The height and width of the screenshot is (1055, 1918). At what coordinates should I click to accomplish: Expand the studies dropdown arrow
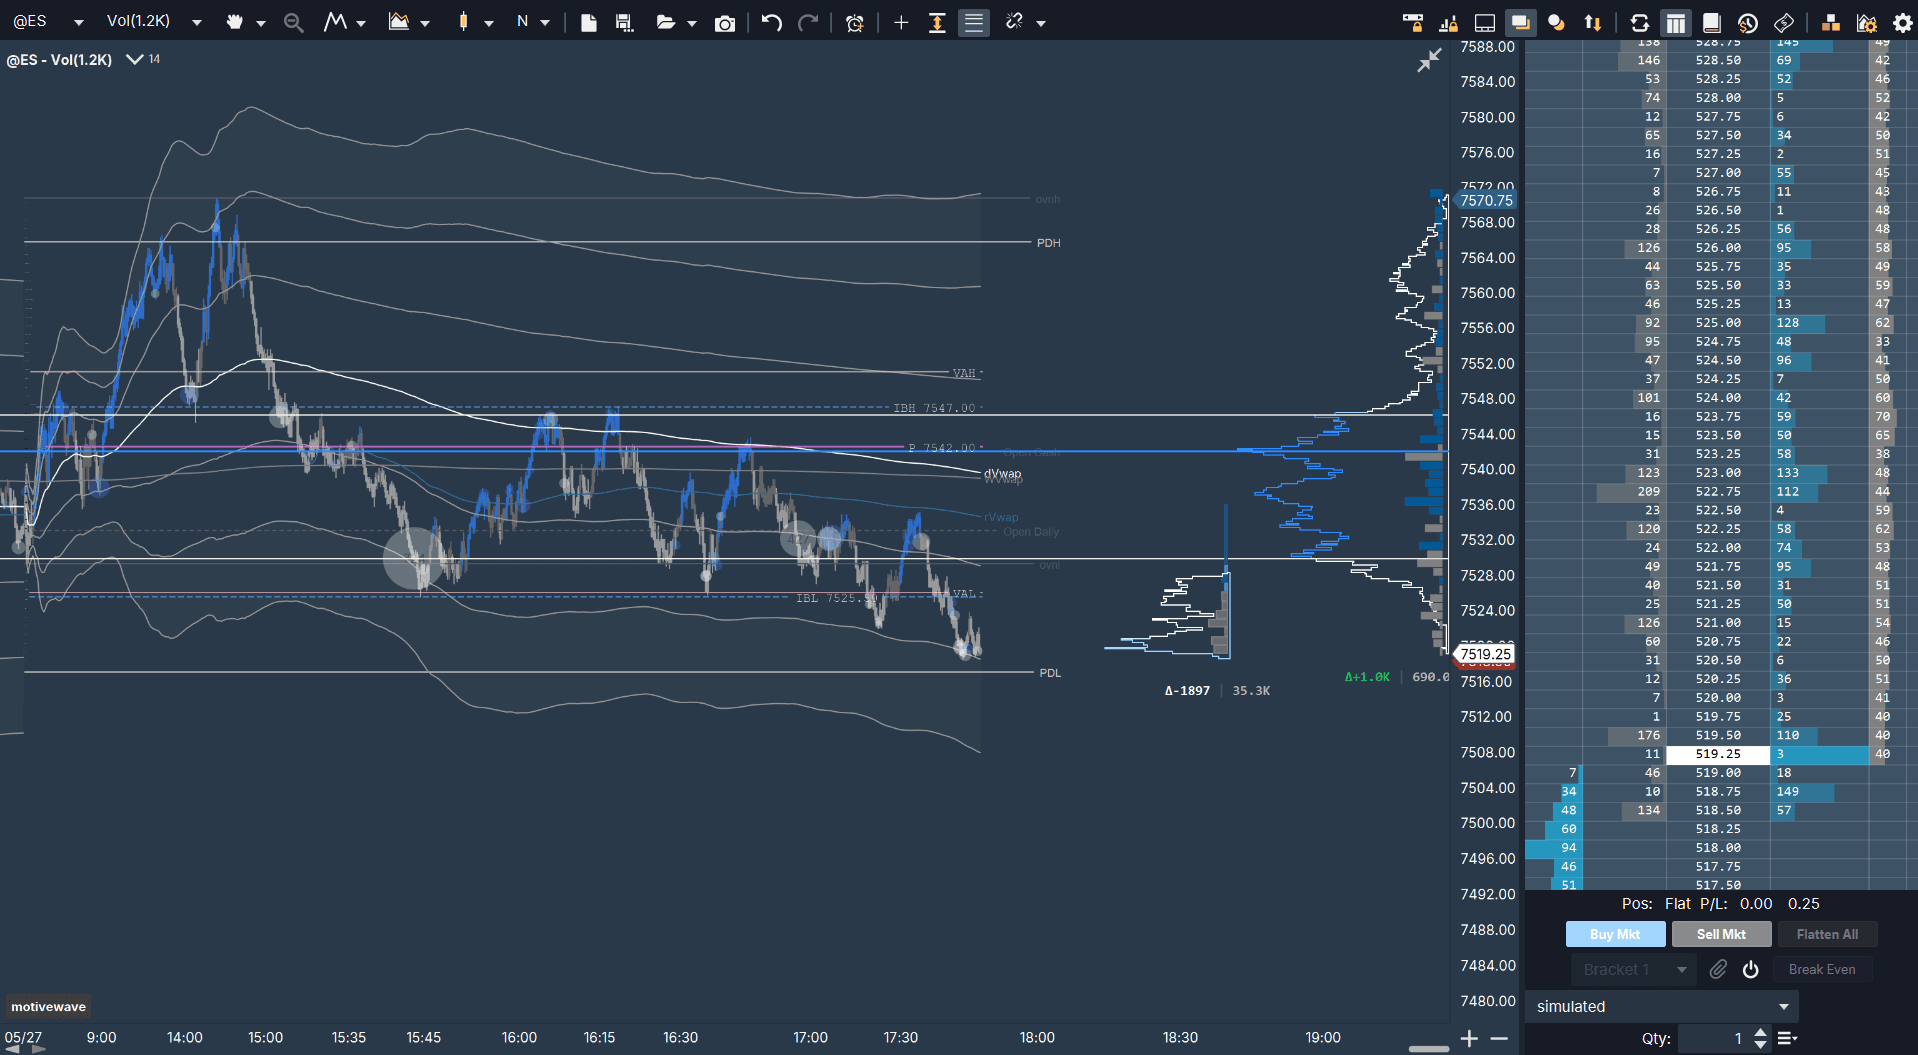pyautogui.click(x=425, y=23)
